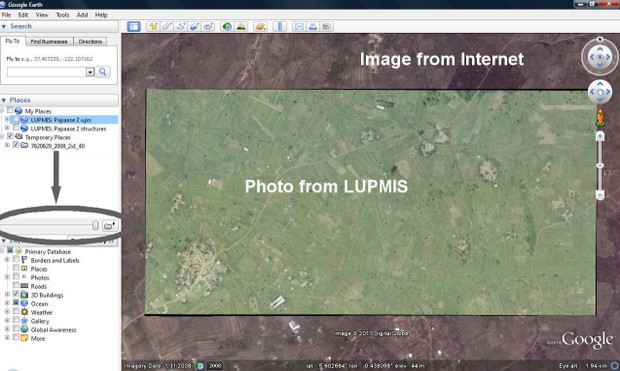The width and height of the screenshot is (620, 371).
Task: Switch to Sky with planet icon
Action: tap(261, 26)
